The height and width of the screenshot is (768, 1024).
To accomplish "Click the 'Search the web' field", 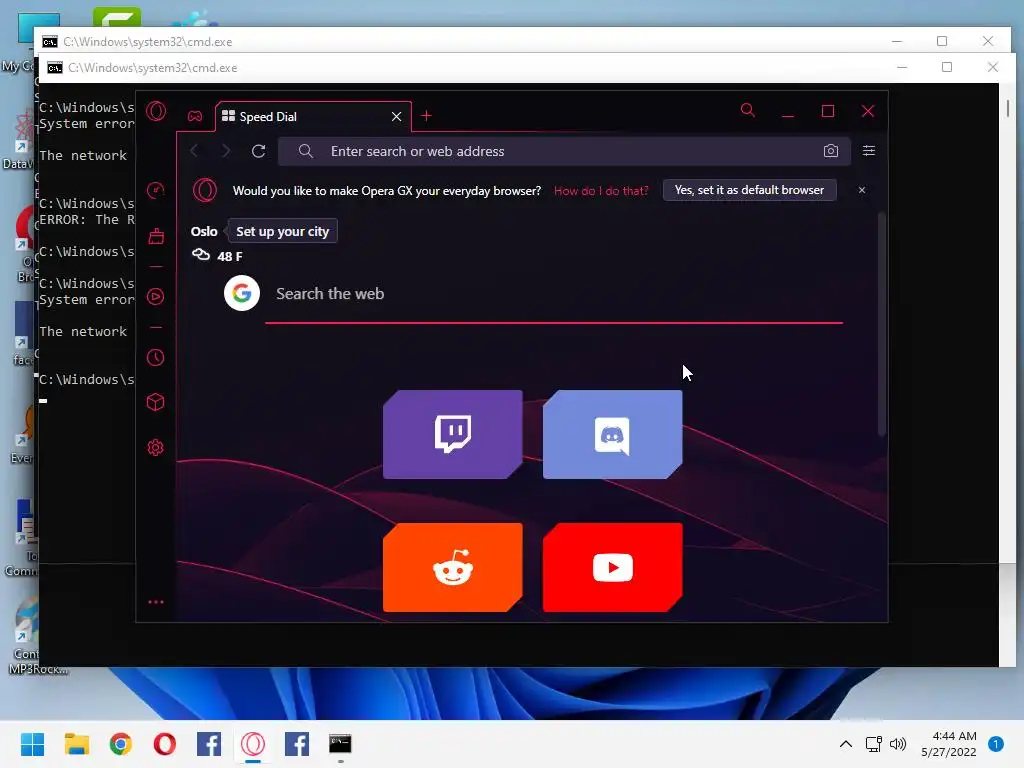I will [x=554, y=294].
